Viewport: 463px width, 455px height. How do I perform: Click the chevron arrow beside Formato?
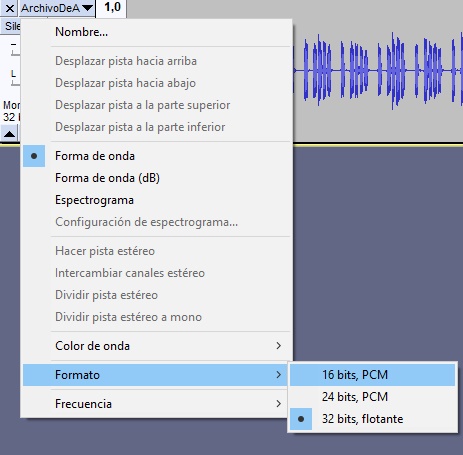tap(279, 375)
